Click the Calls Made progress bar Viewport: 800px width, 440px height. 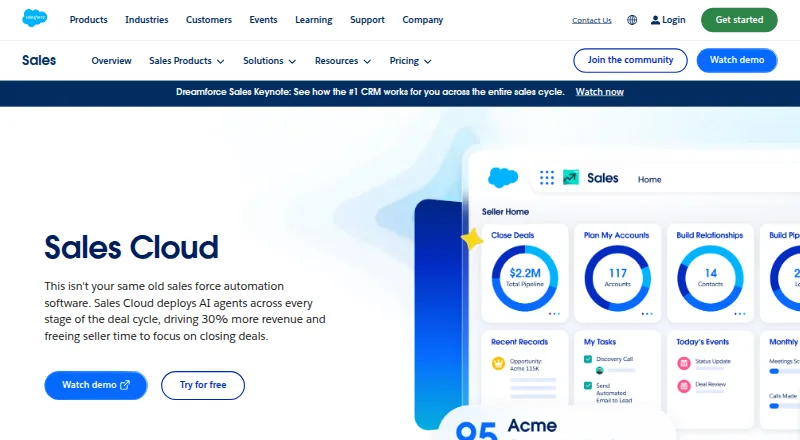tap(785, 406)
